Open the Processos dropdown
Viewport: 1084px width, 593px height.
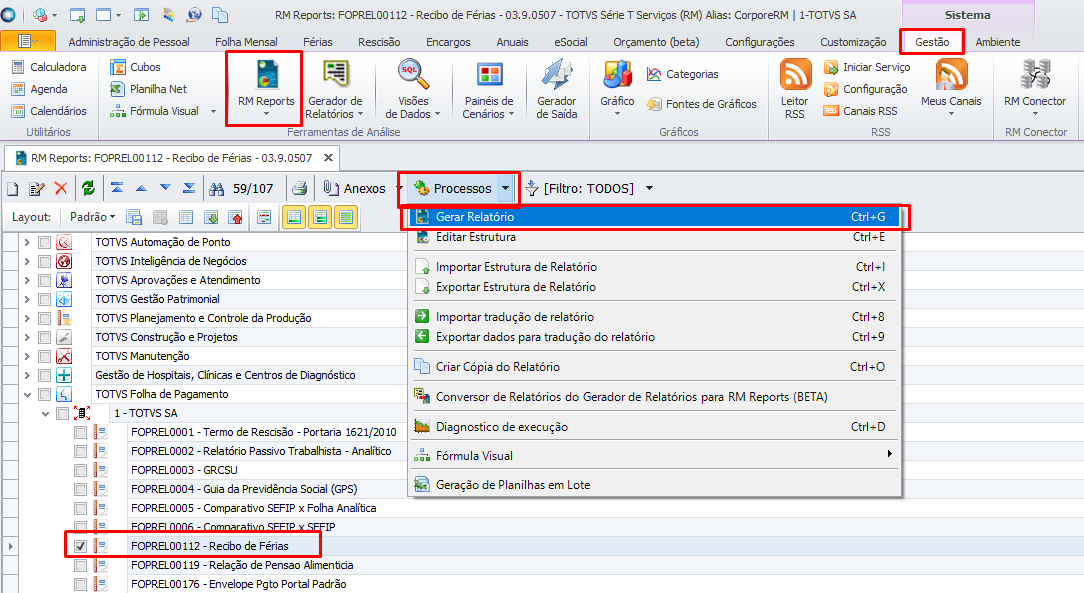click(459, 187)
